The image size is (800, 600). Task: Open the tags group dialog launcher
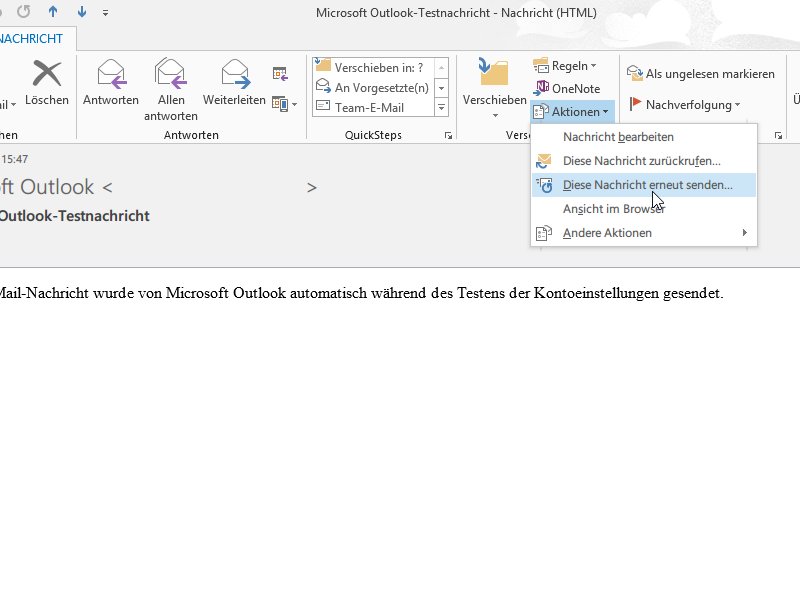pyautogui.click(x=778, y=135)
